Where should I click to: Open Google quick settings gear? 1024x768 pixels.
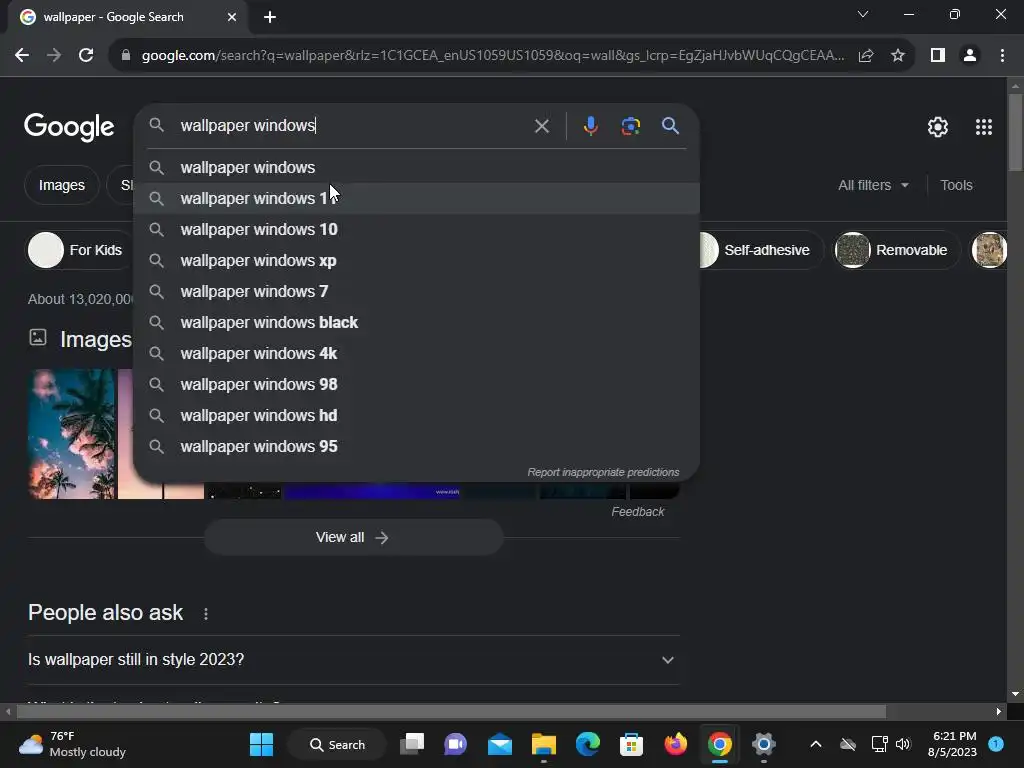click(x=938, y=127)
